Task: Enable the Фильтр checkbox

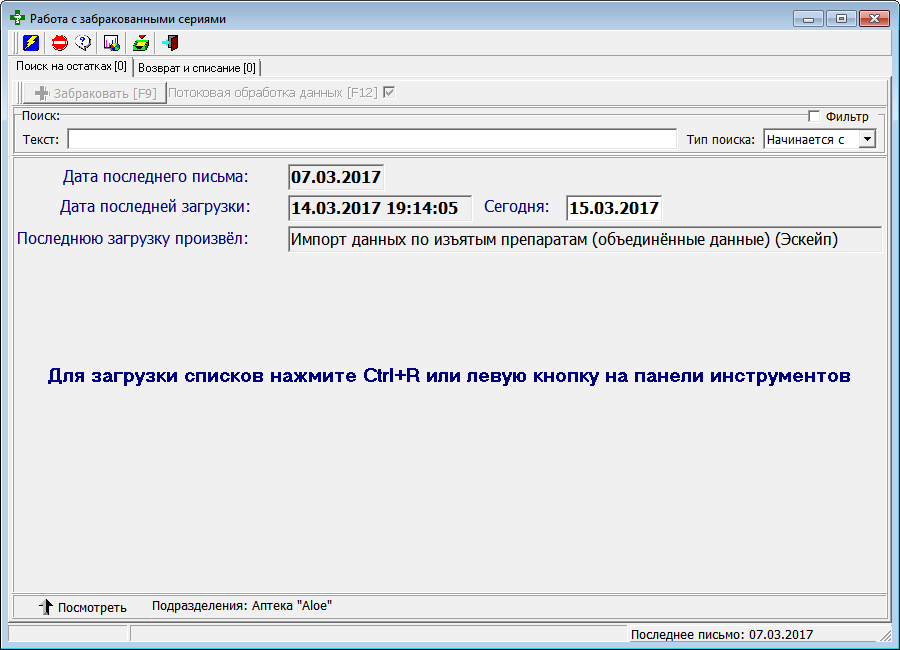Action: 814,116
